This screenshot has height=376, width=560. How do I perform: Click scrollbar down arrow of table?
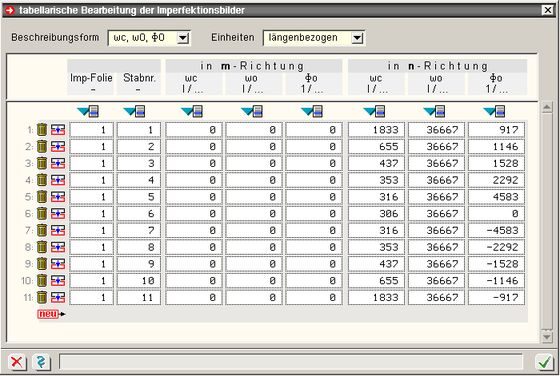pos(547,336)
